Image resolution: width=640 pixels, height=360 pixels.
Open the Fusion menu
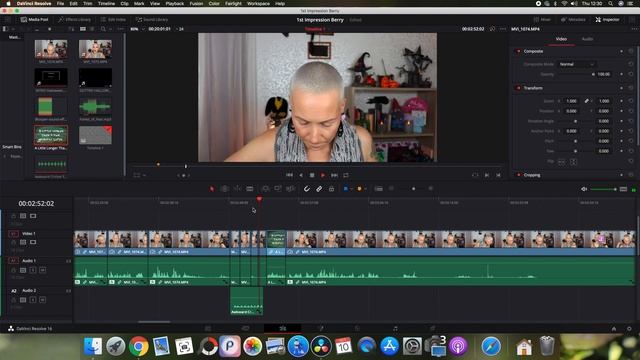[196, 3]
